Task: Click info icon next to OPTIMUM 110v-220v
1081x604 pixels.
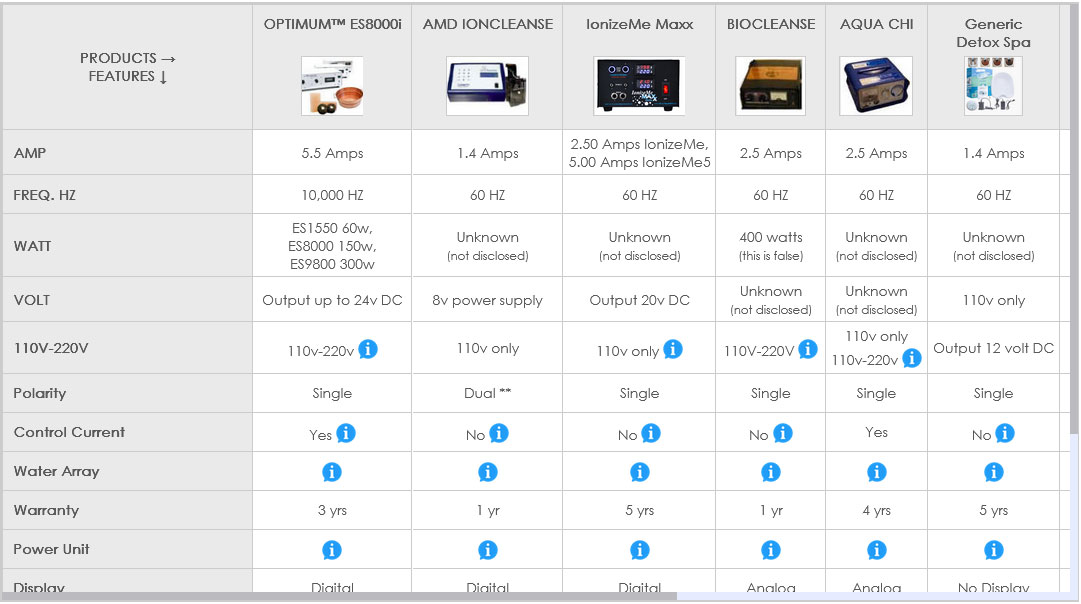Action: [x=368, y=349]
